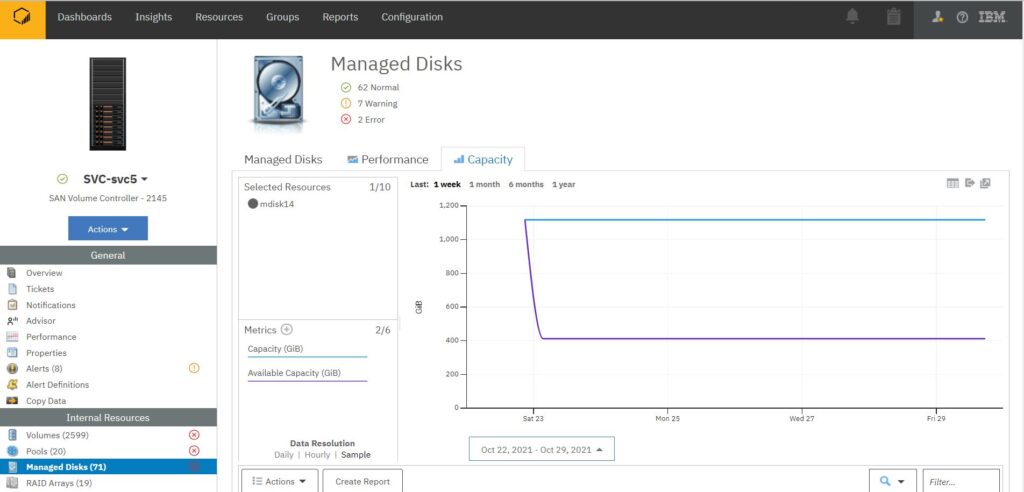The width and height of the screenshot is (1024, 492).
Task: Click the blue capacity line in the chart
Action: (754, 220)
